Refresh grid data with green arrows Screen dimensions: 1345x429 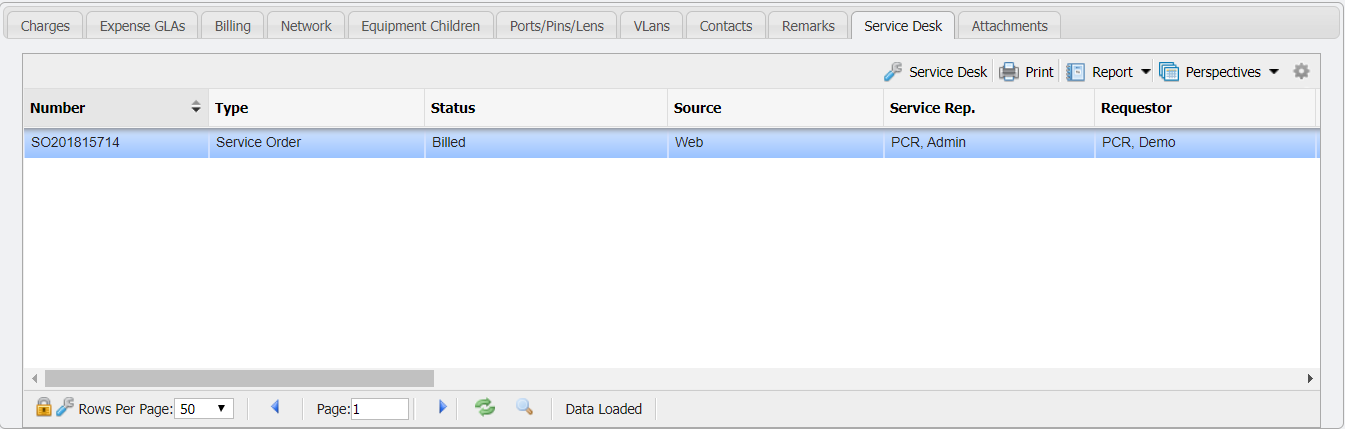coord(485,407)
